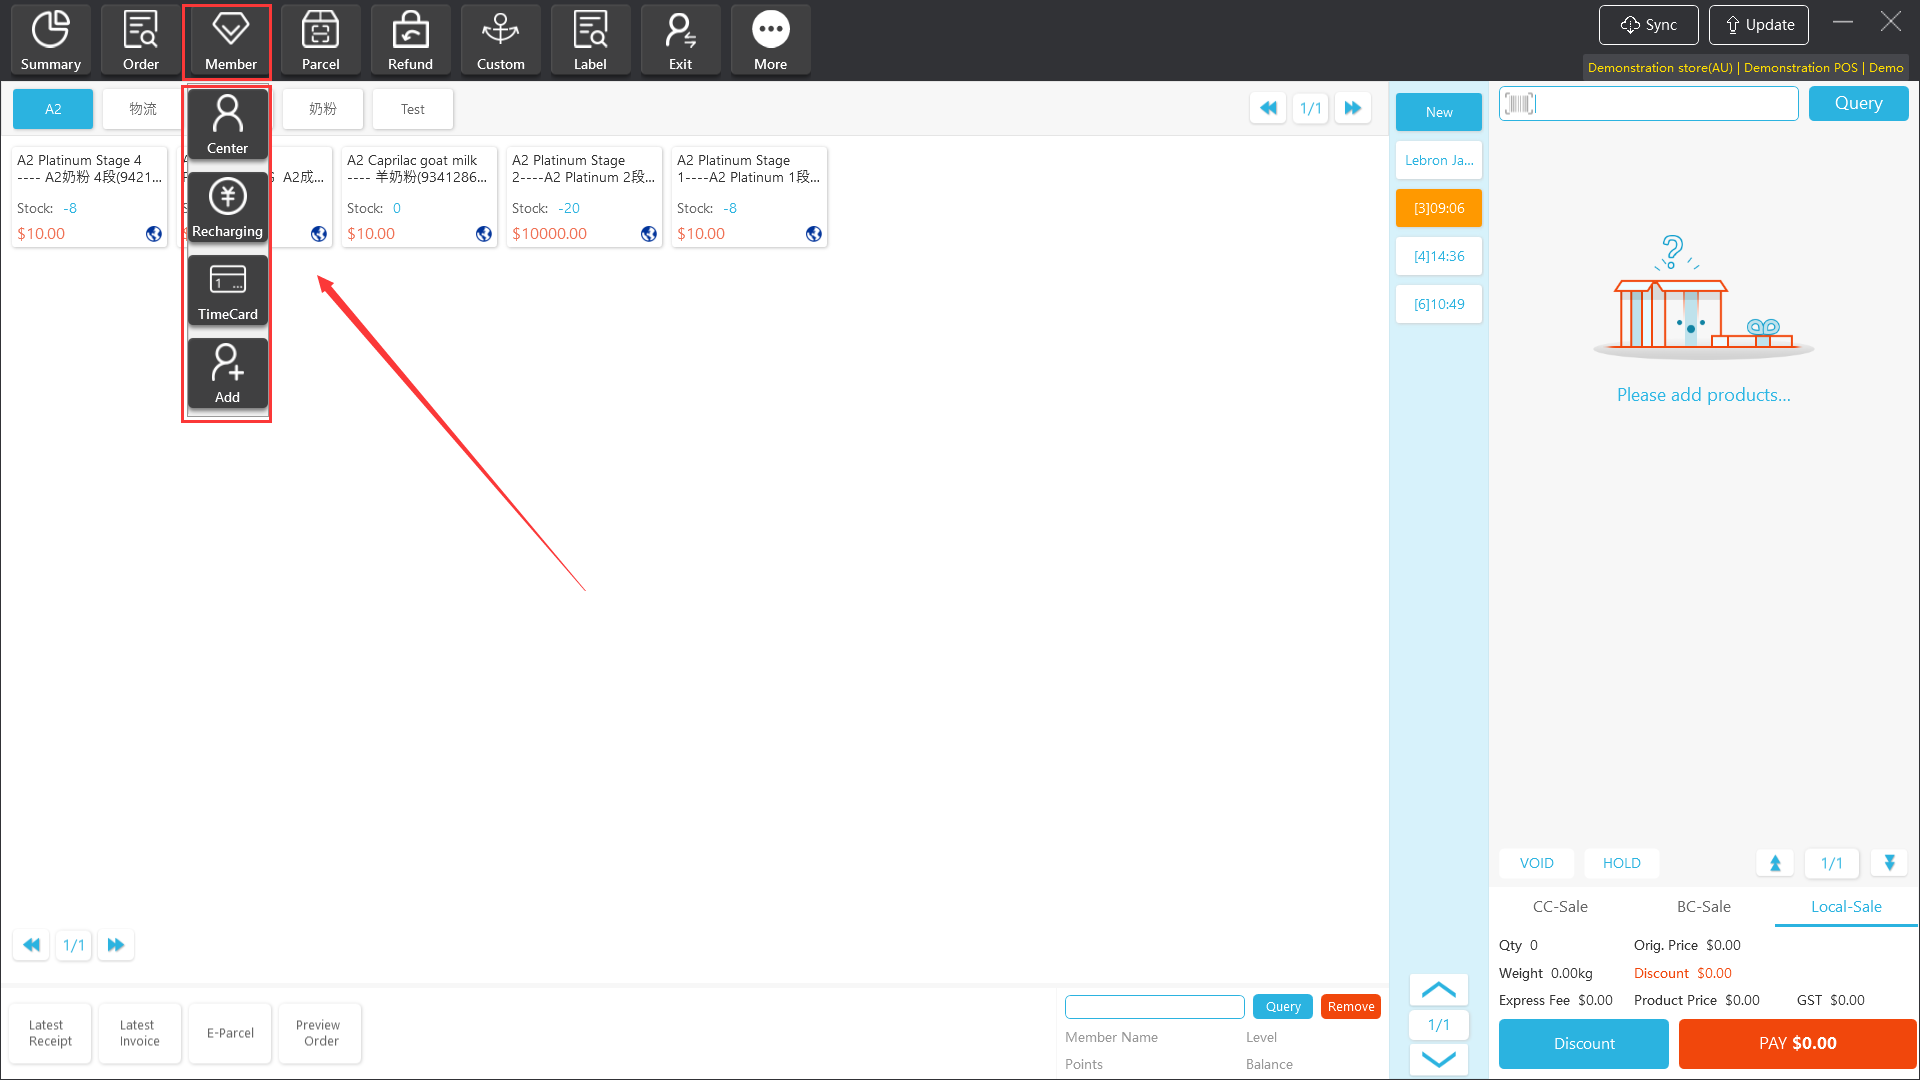Click the HOLD button
This screenshot has width=1920, height=1080.
(x=1621, y=863)
